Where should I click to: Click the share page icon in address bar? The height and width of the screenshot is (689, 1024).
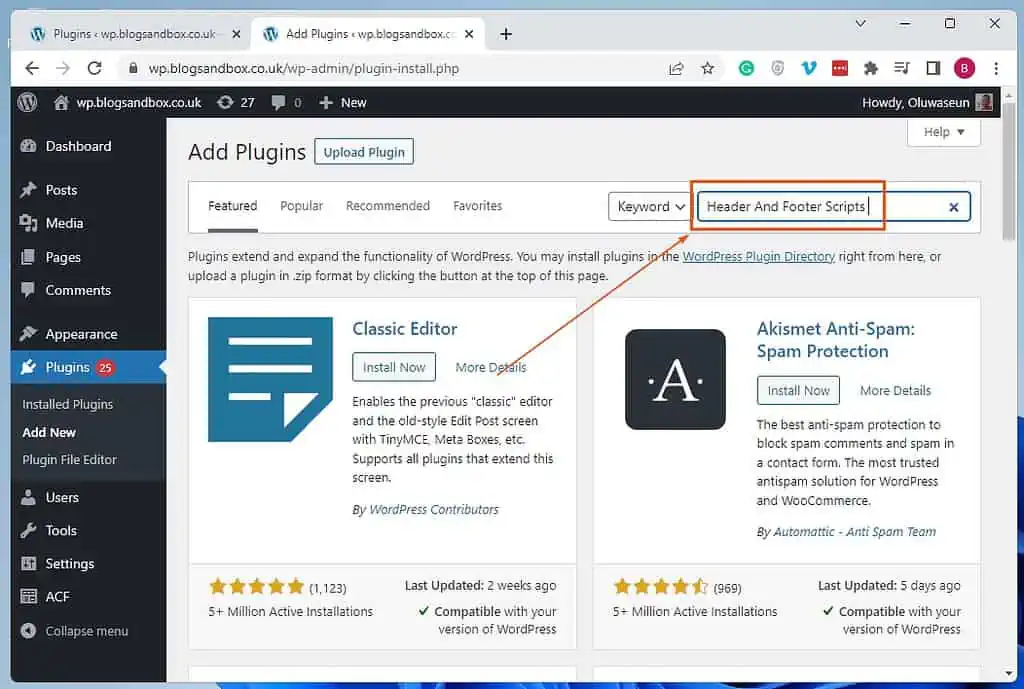click(x=676, y=68)
